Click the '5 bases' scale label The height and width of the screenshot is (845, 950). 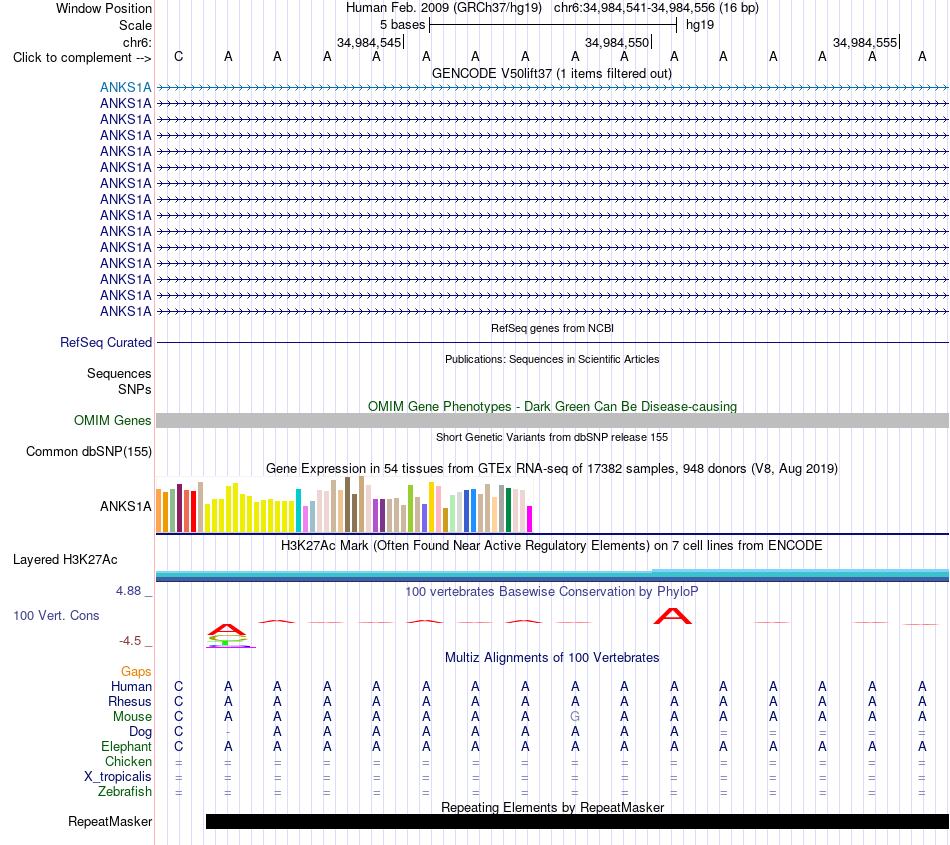(402, 25)
